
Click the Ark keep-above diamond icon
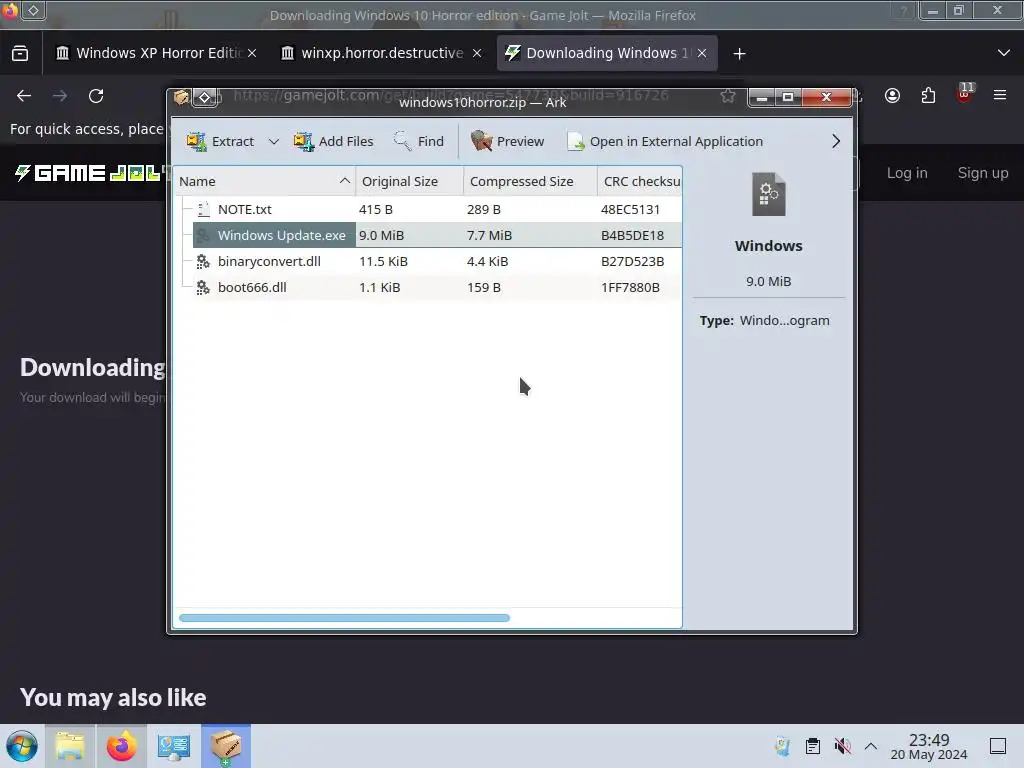[204, 97]
